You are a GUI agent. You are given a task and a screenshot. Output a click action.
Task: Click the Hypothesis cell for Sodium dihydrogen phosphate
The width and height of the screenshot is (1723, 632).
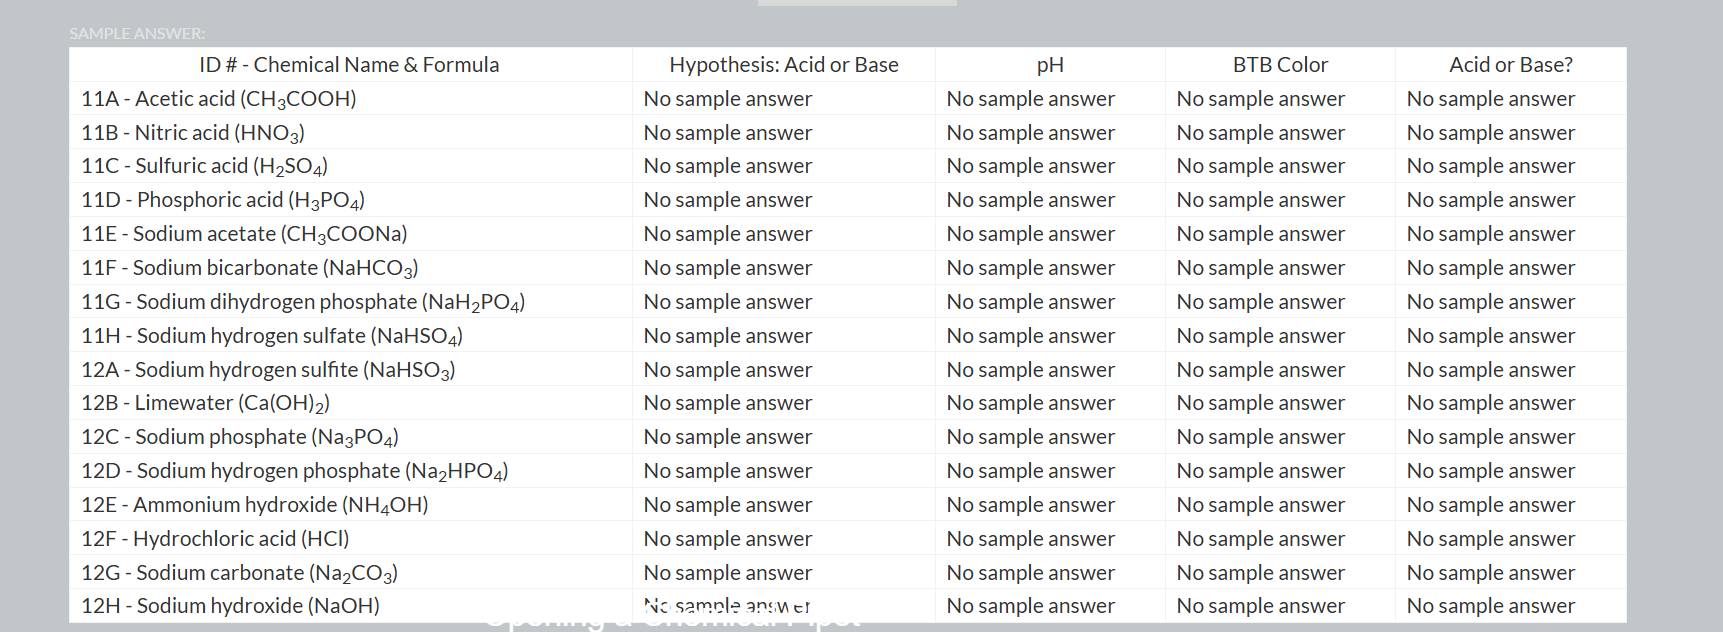coord(727,302)
